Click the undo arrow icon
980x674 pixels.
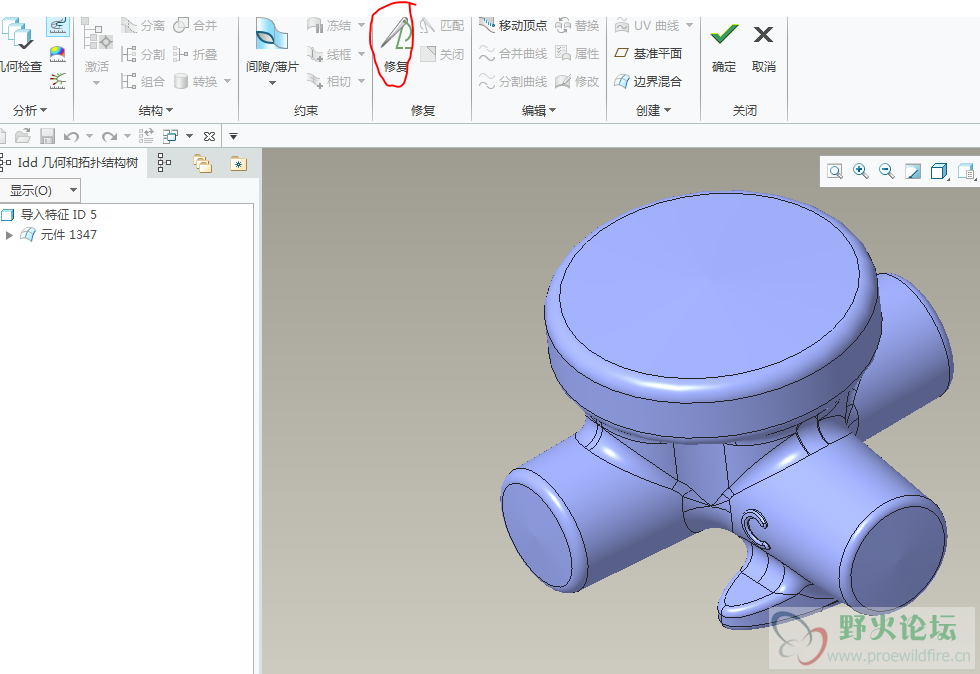tap(71, 136)
